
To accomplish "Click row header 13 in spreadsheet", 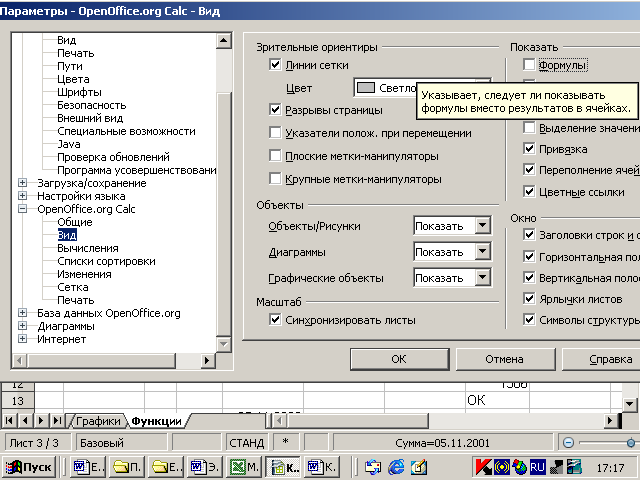I will 18,401.
